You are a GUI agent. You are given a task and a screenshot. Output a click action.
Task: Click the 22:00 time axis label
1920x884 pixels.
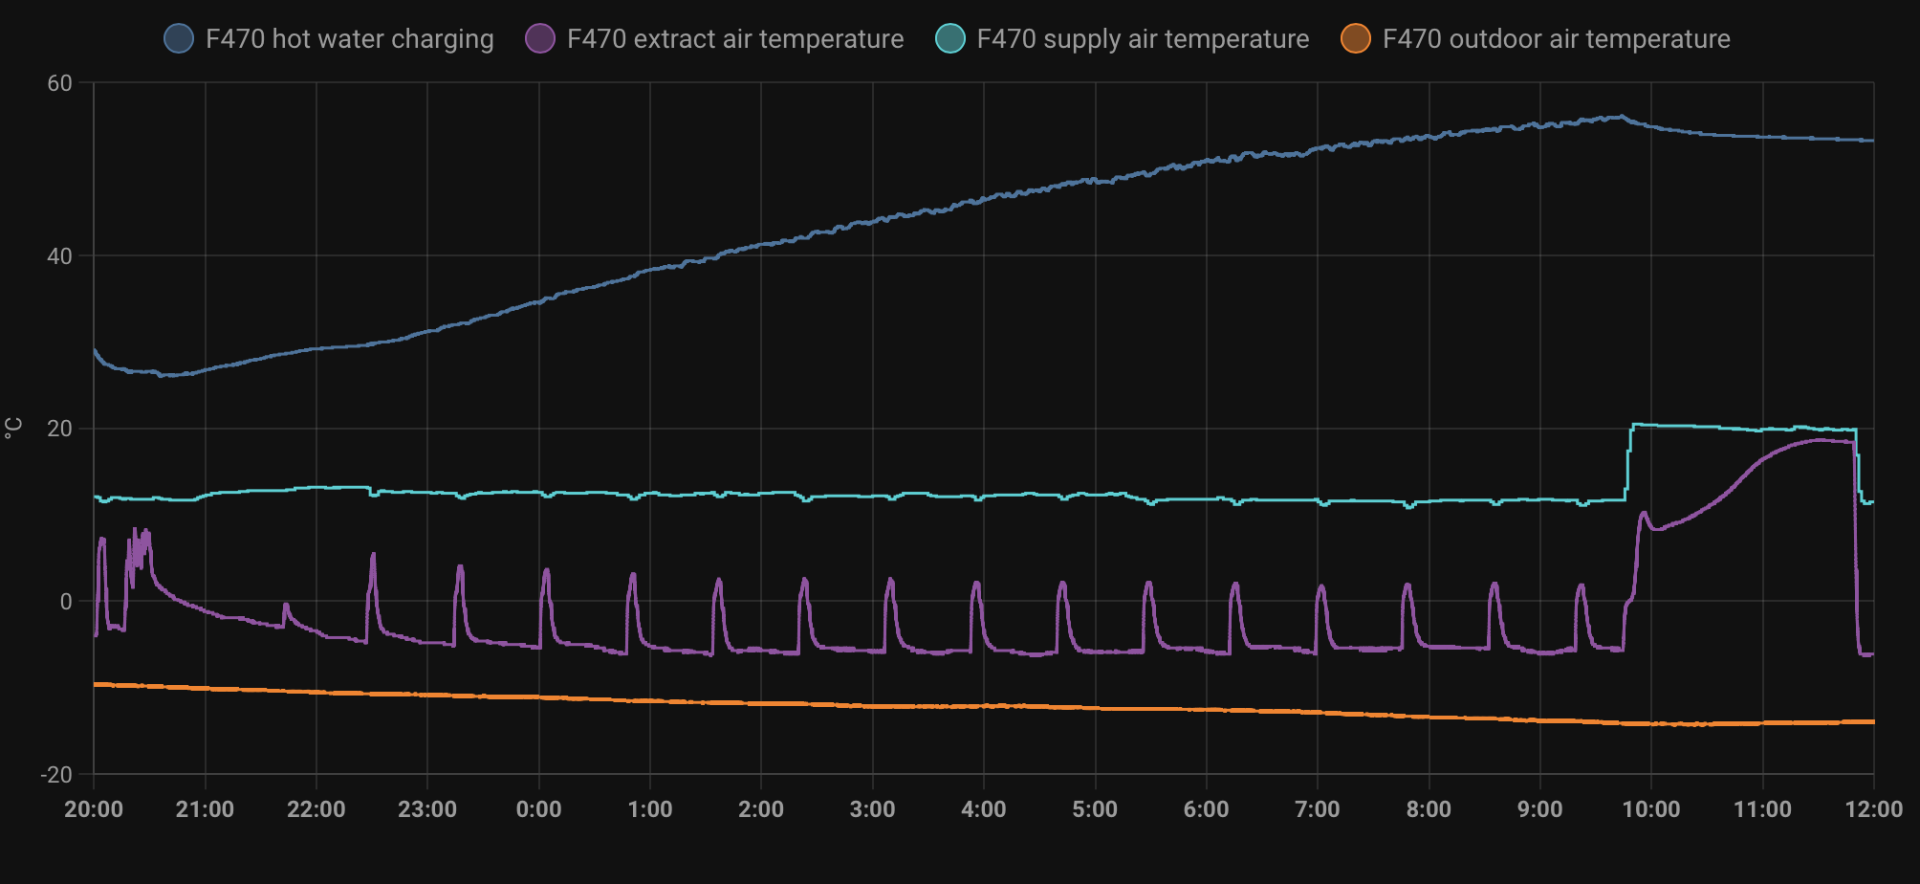click(316, 809)
